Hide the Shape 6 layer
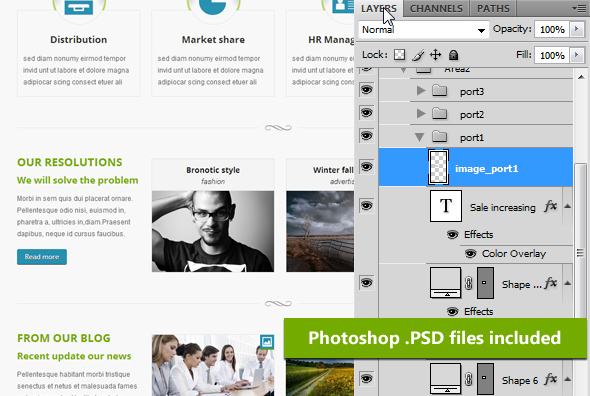This screenshot has width=590, height=396. (366, 378)
